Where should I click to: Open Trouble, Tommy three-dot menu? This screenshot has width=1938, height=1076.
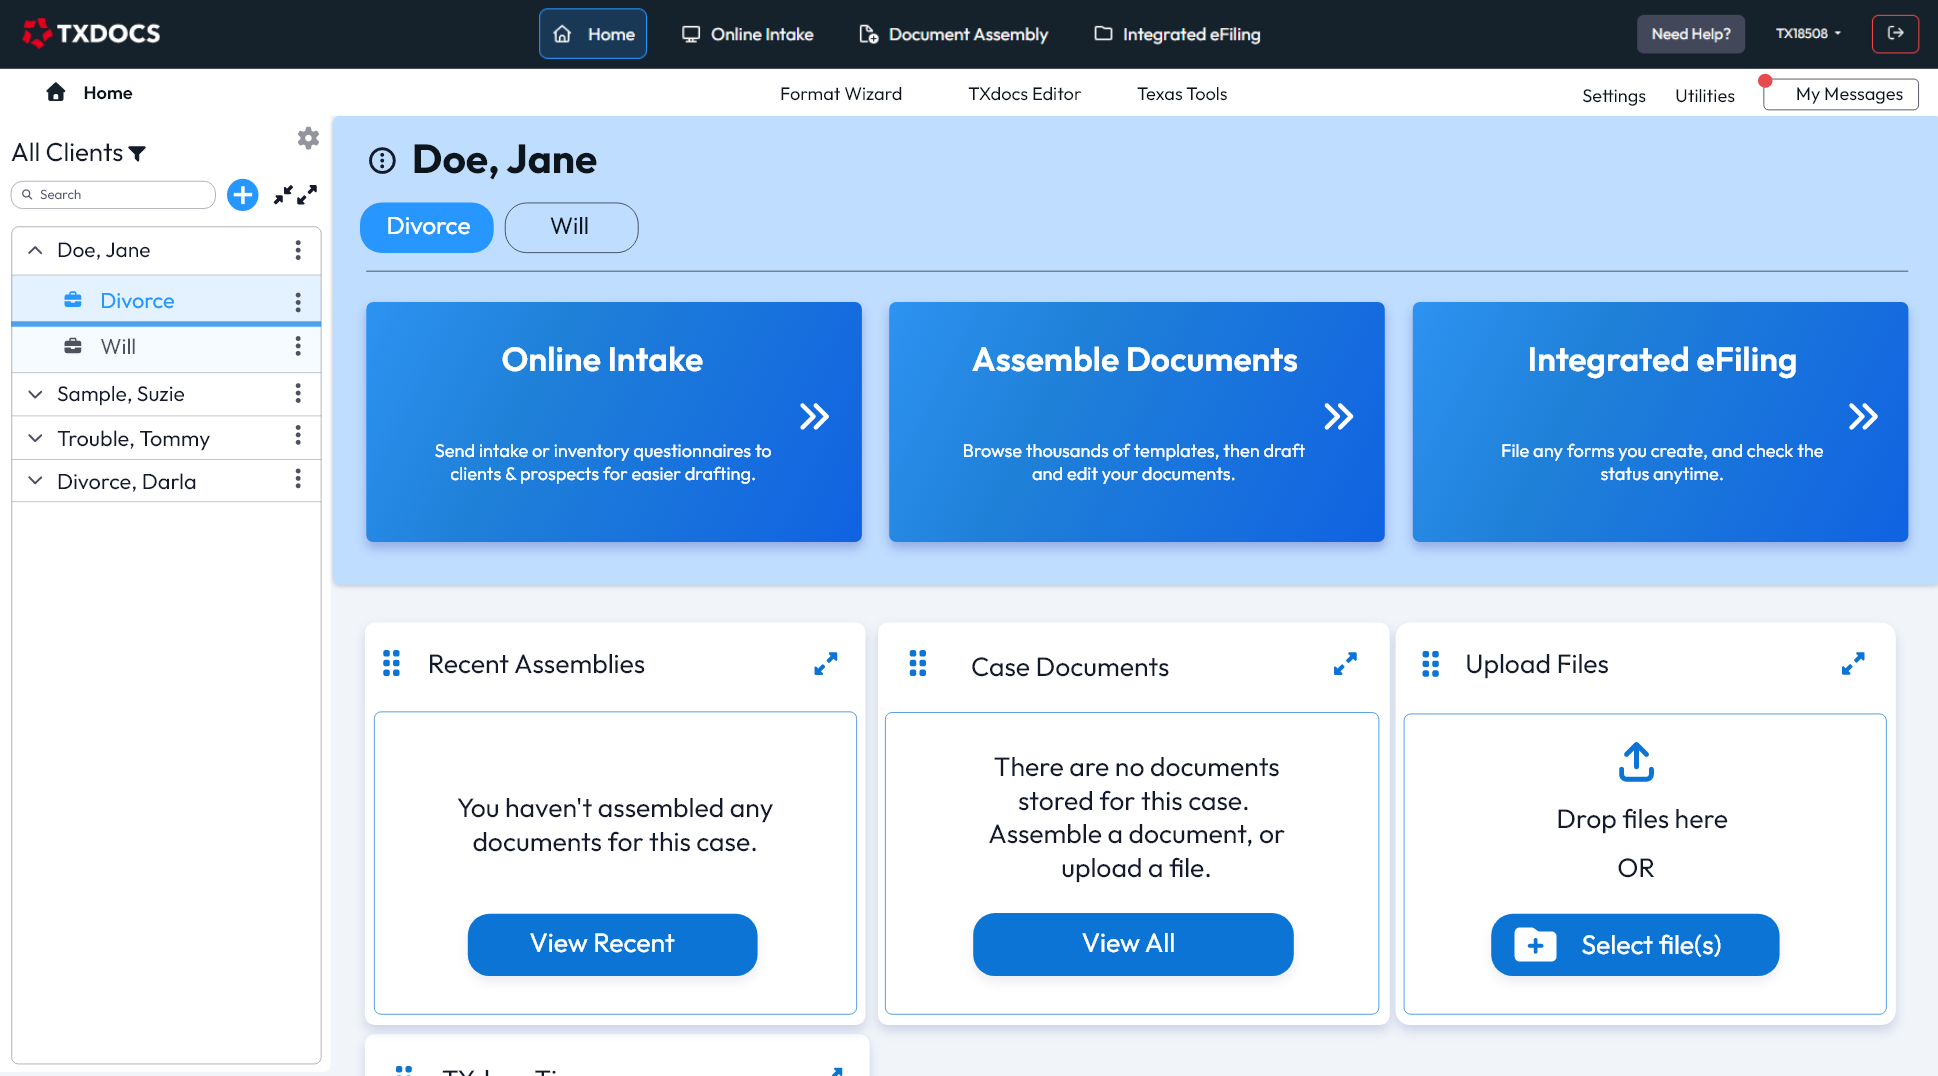point(298,436)
